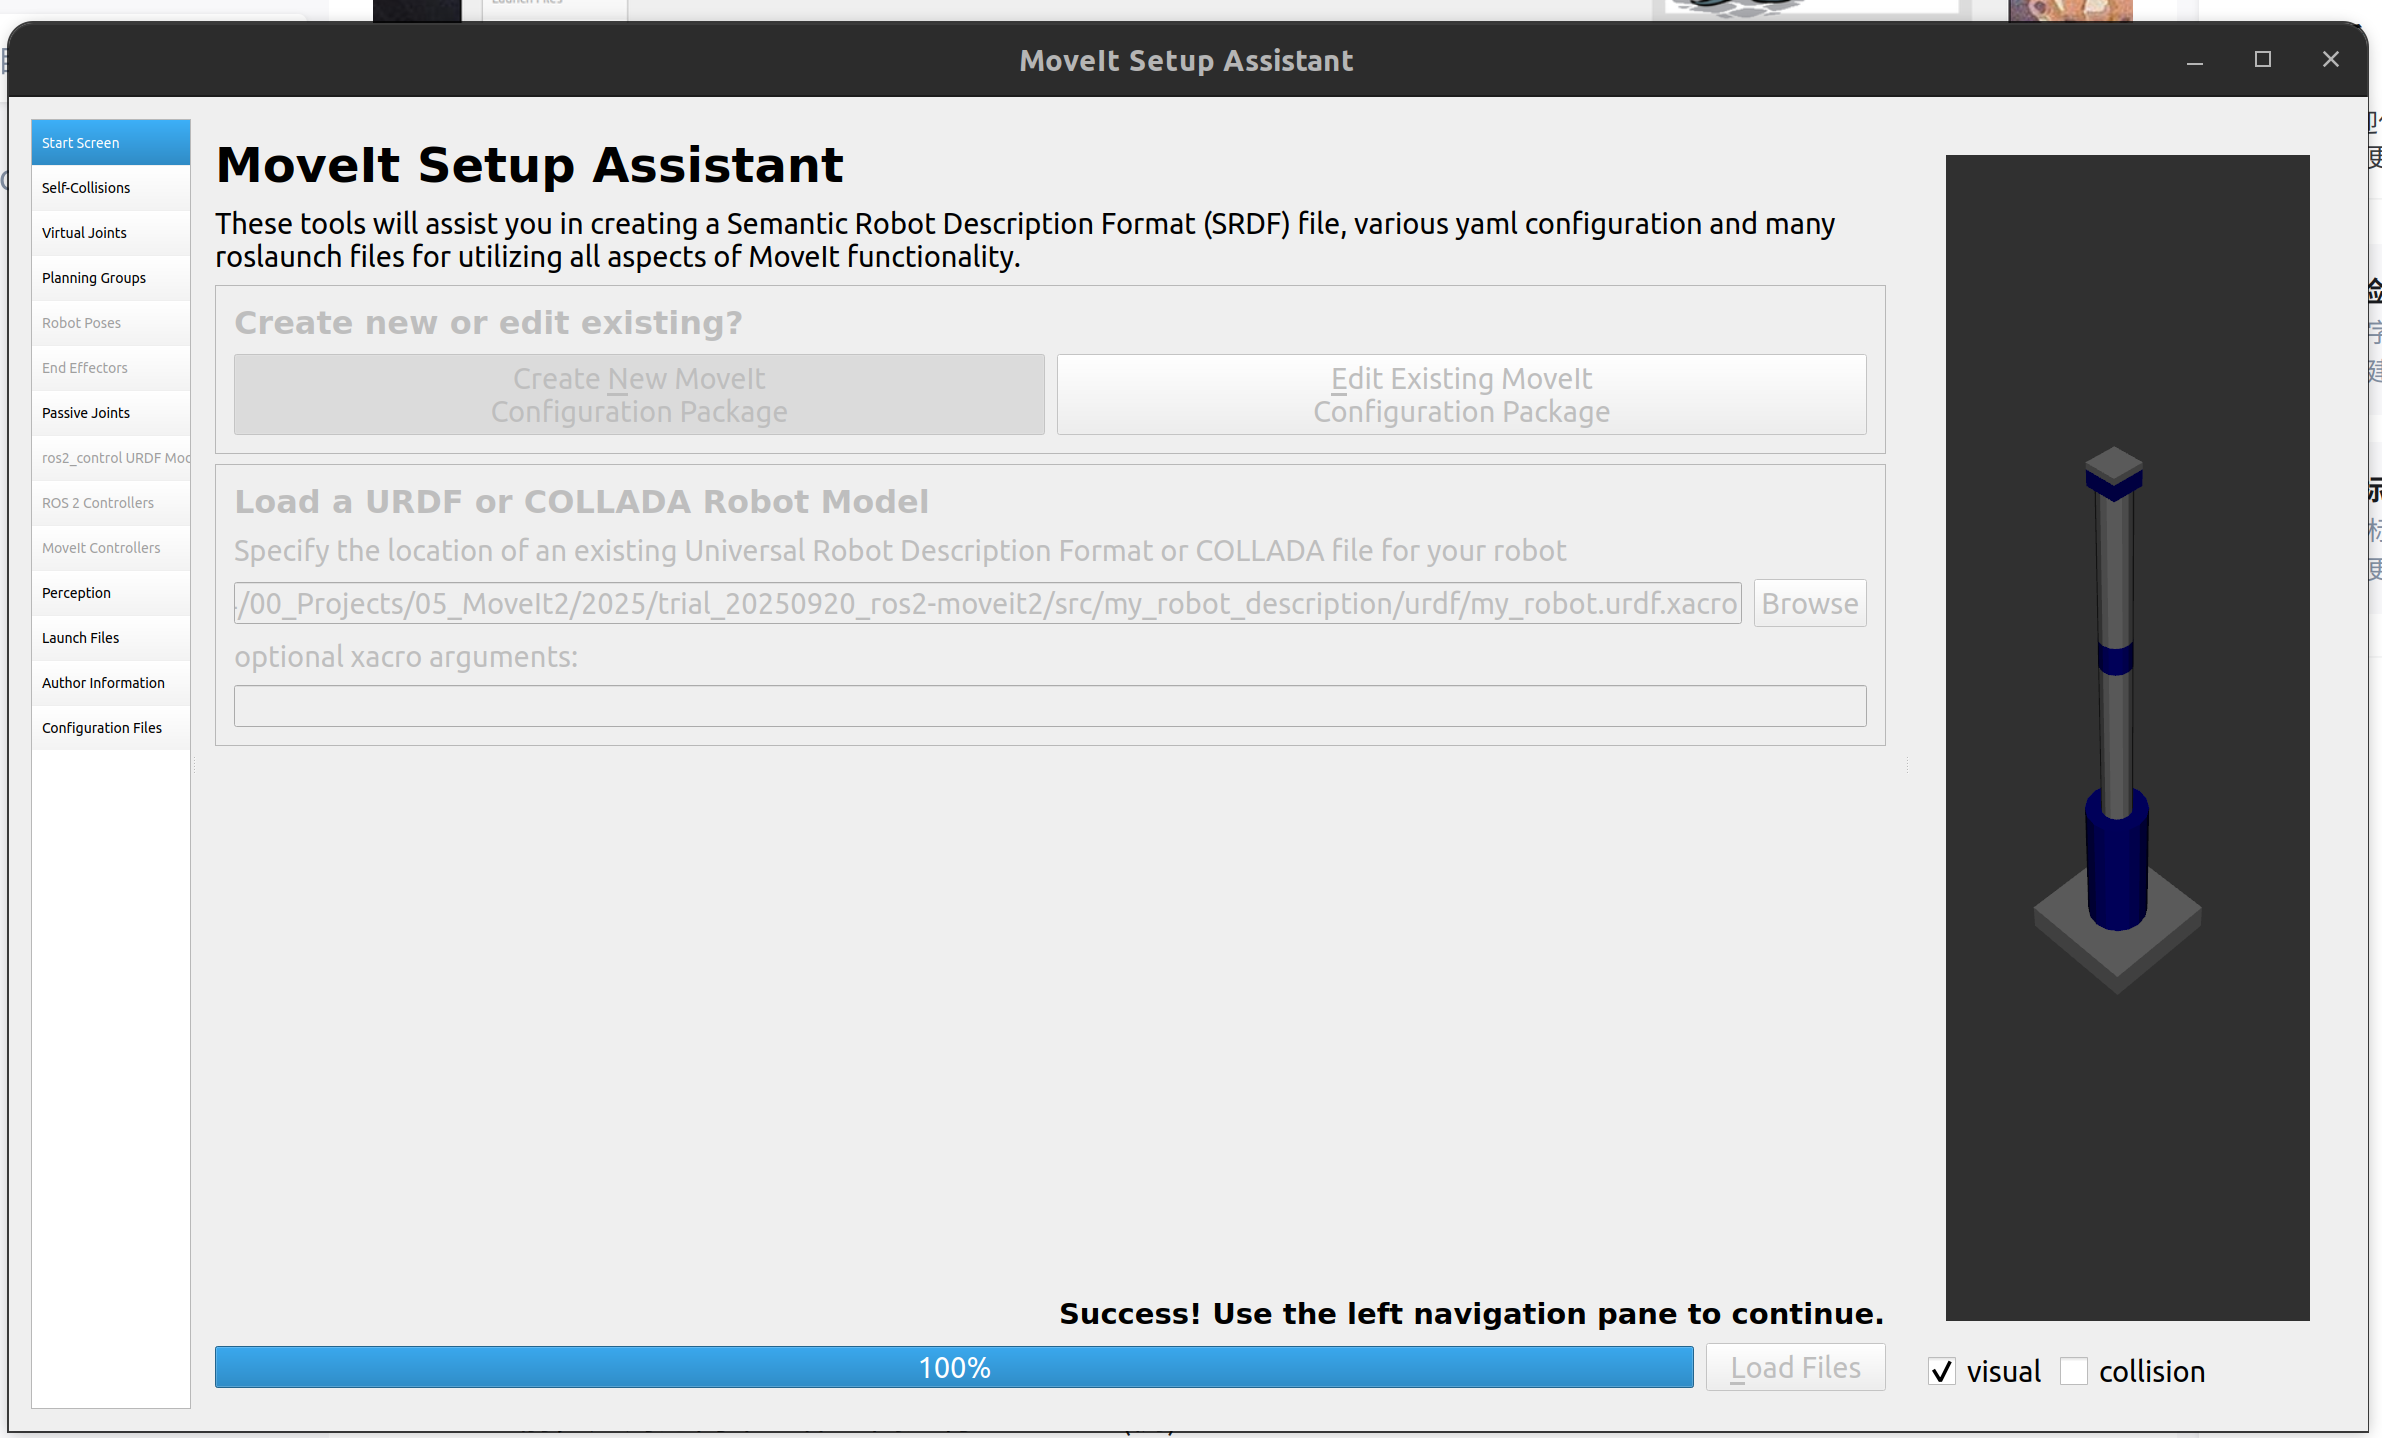This screenshot has width=2382, height=1438.
Task: Enable the collision checkbox
Action: [2074, 1371]
